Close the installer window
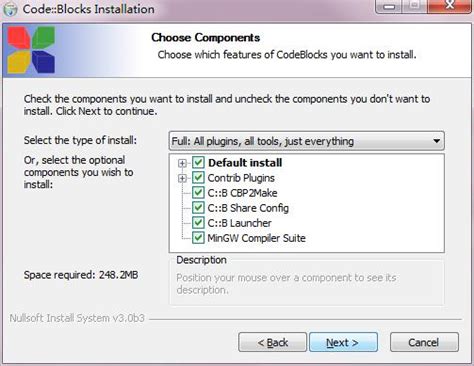 pos(450,6)
